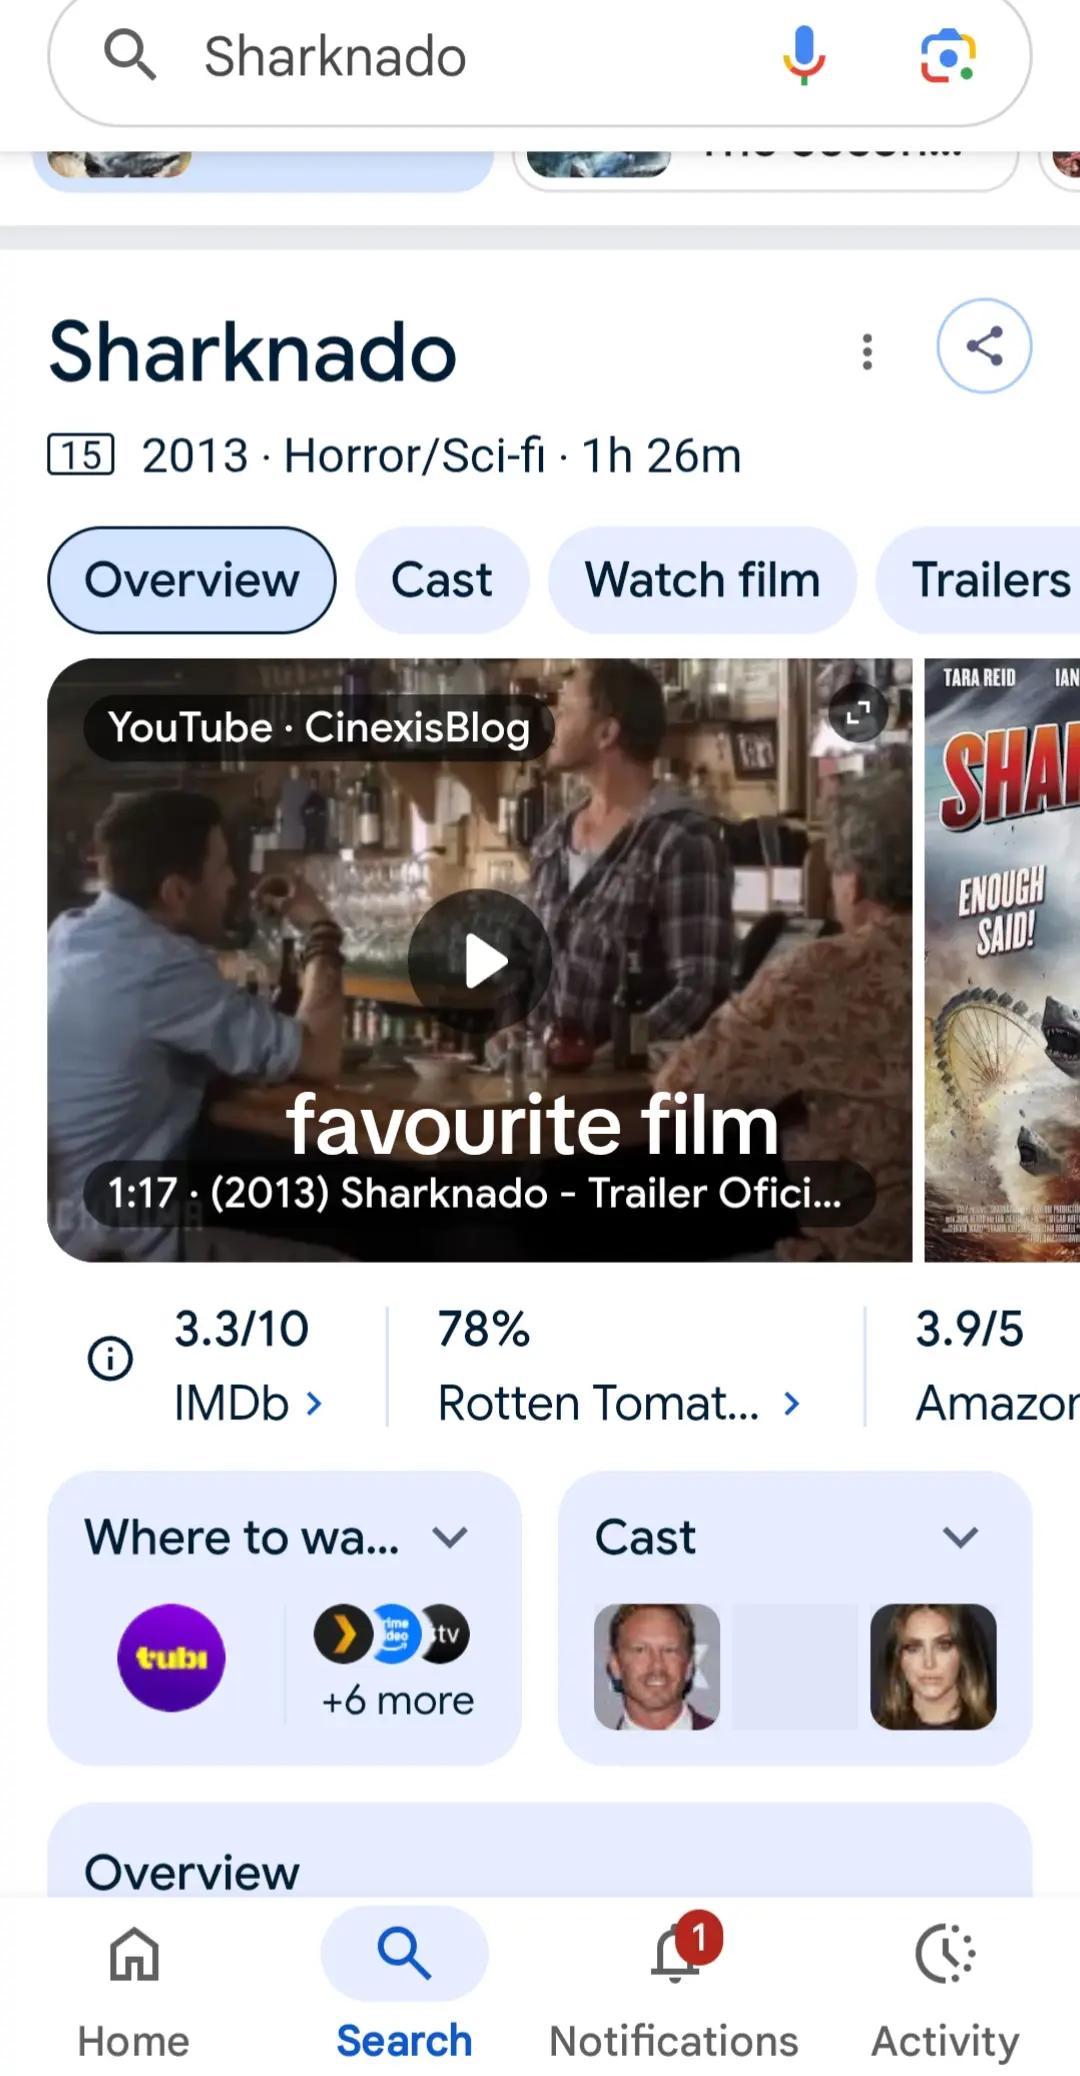Open the Tubi streaming option
Image resolution: width=1080 pixels, height=2076 pixels.
click(x=171, y=1658)
